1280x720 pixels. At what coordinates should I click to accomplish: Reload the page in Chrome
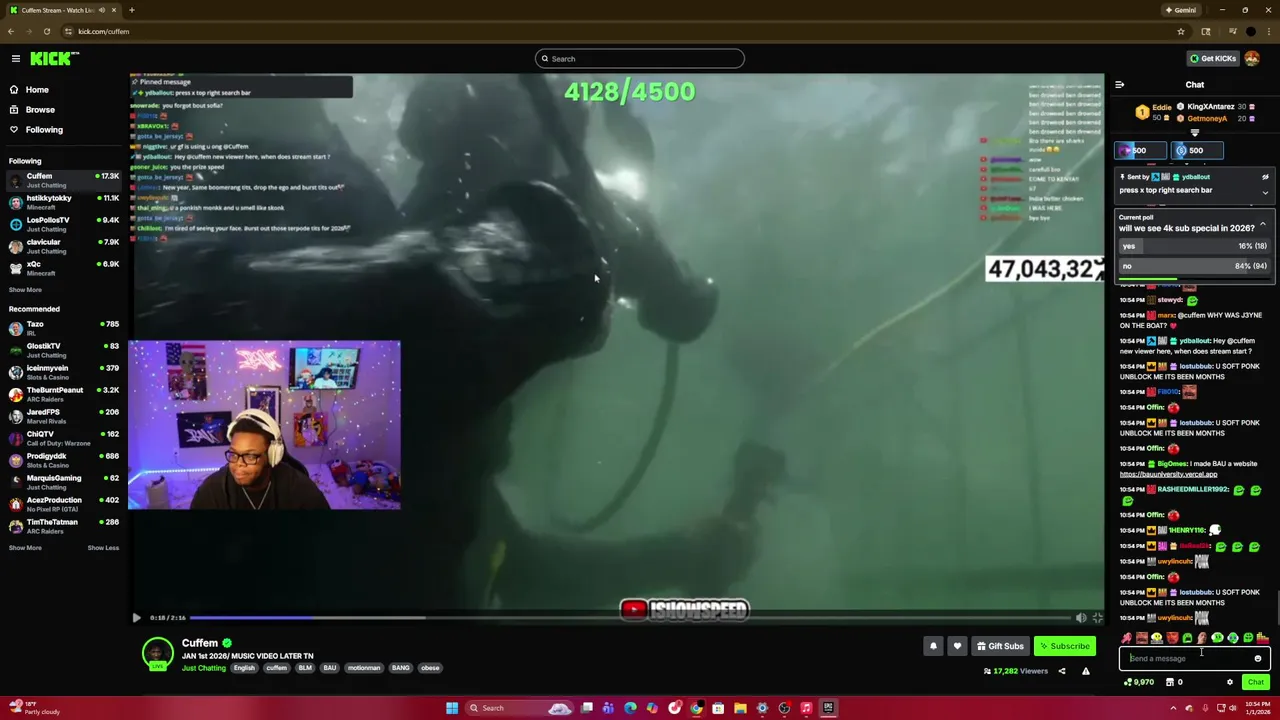(46, 31)
